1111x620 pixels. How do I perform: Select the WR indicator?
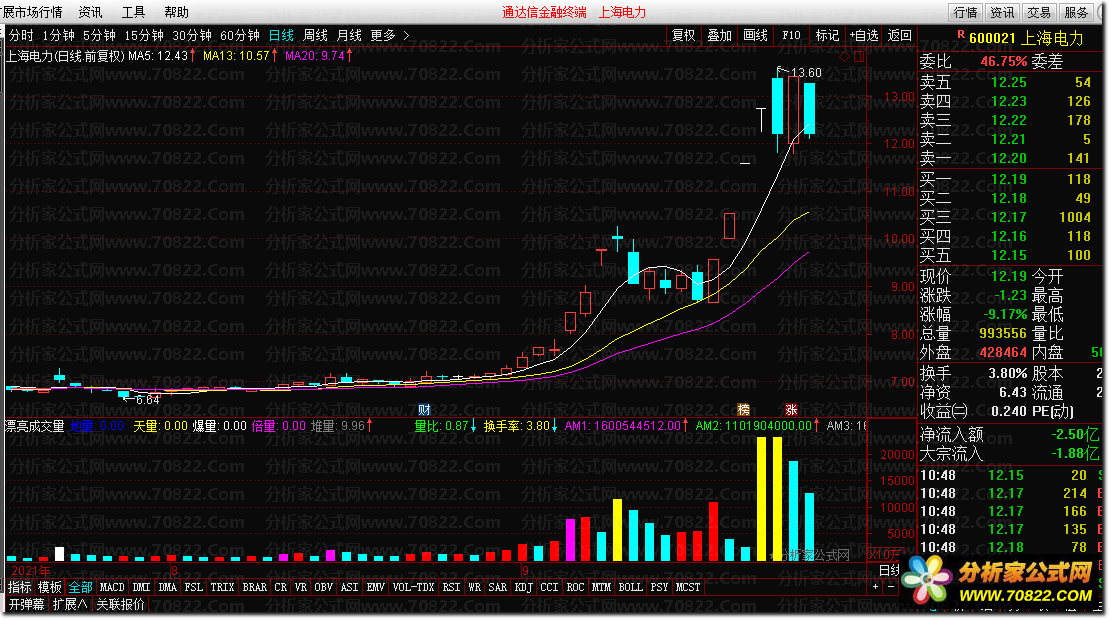(475, 587)
